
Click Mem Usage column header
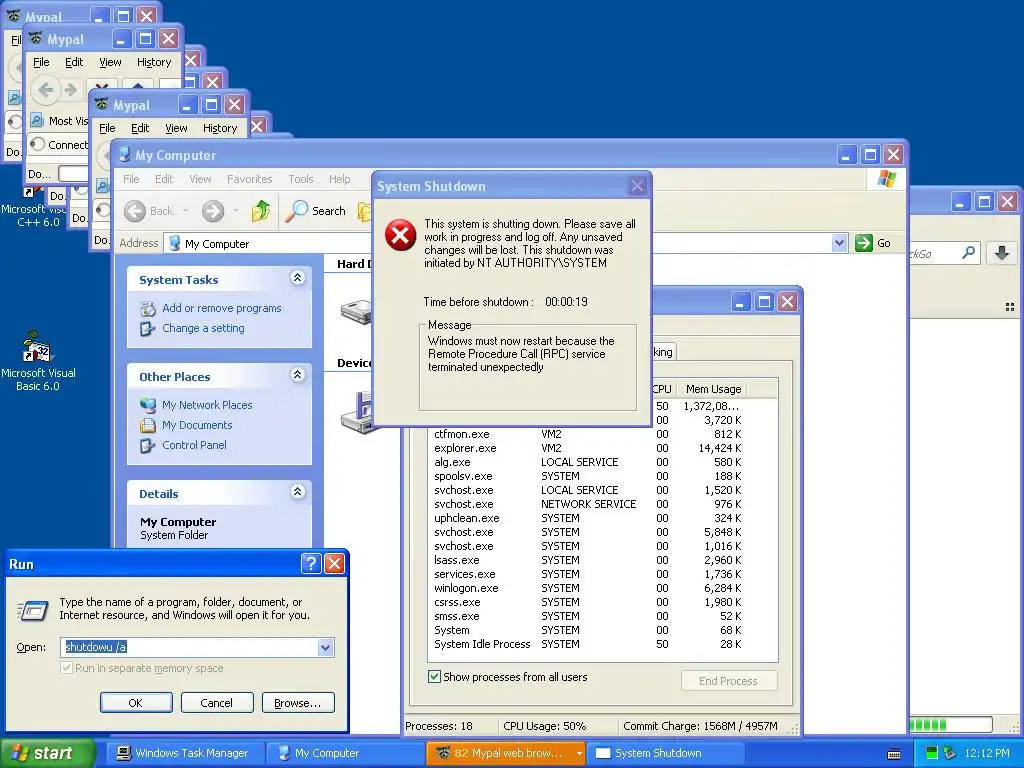coord(713,389)
